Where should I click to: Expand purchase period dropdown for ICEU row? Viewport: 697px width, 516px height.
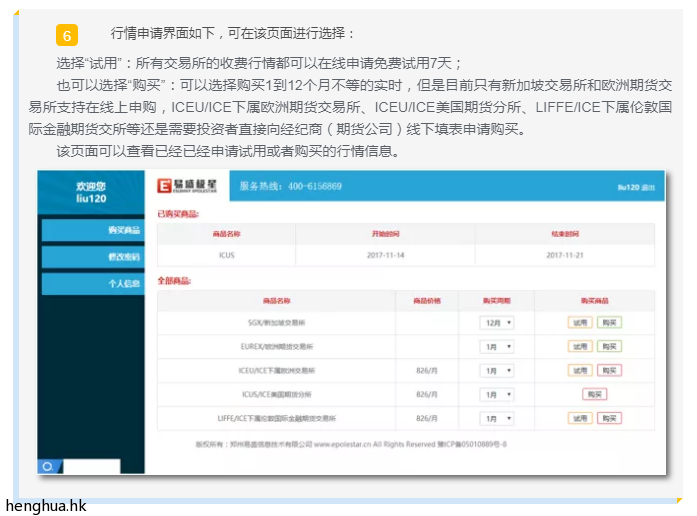click(x=498, y=370)
